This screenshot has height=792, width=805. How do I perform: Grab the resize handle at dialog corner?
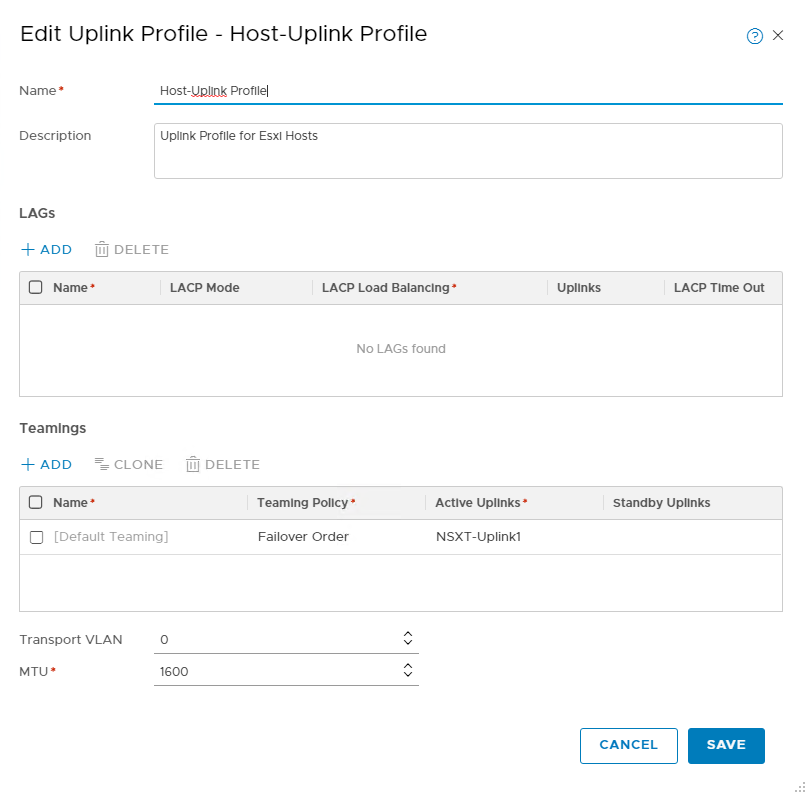799,787
